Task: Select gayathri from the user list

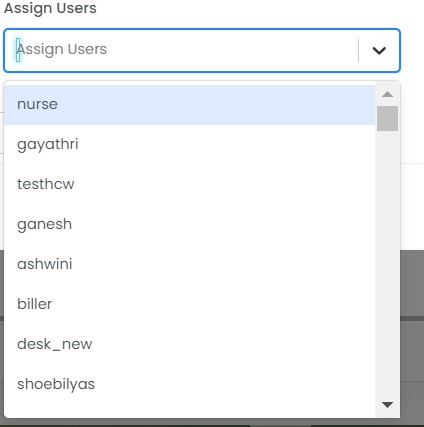Action: tap(189, 145)
